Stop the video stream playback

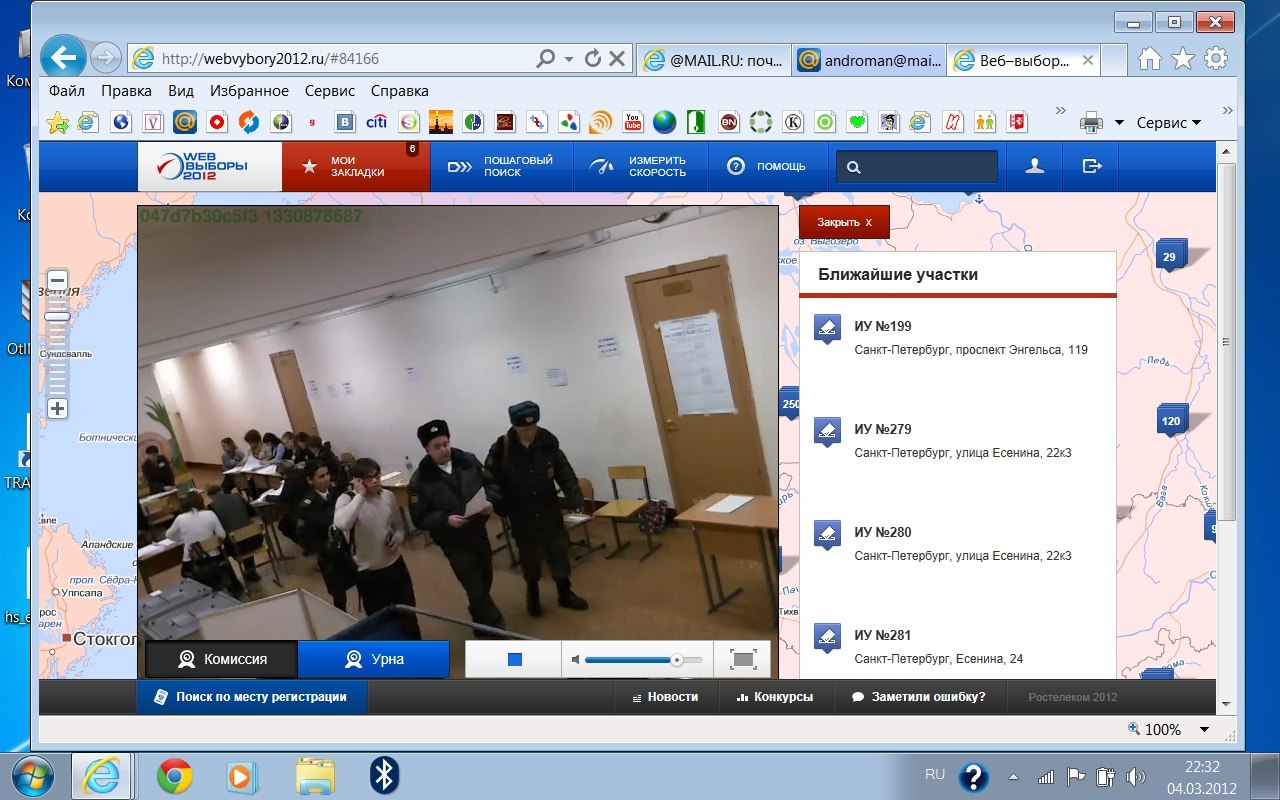pyautogui.click(x=515, y=660)
